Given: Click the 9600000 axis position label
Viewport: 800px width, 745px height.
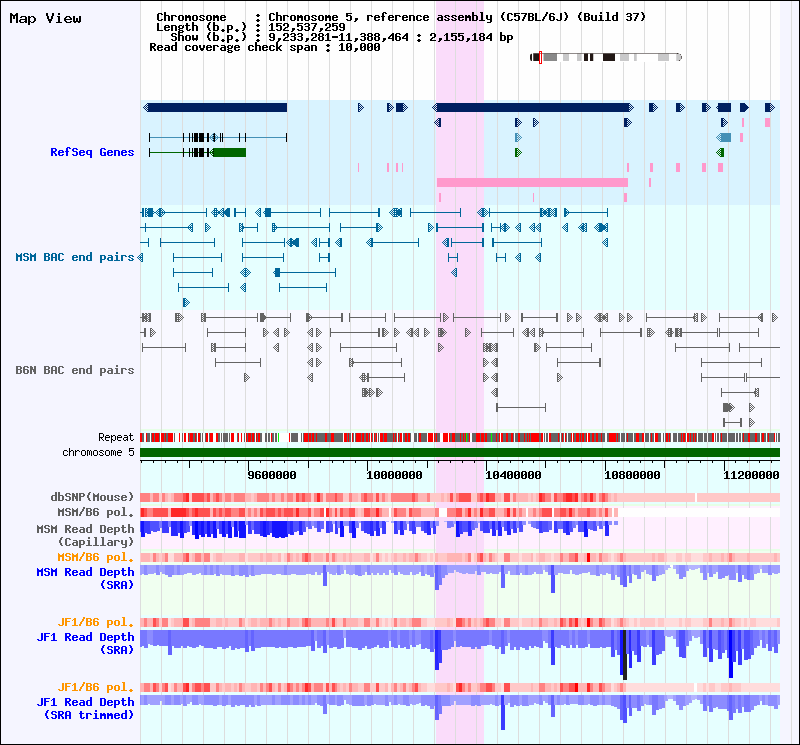Looking at the screenshot, I should click(x=272, y=475).
